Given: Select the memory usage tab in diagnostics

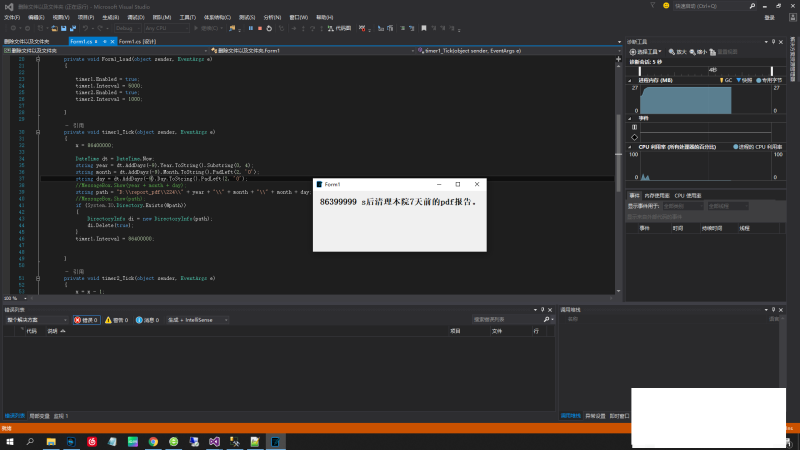Looking at the screenshot, I should coord(657,196).
